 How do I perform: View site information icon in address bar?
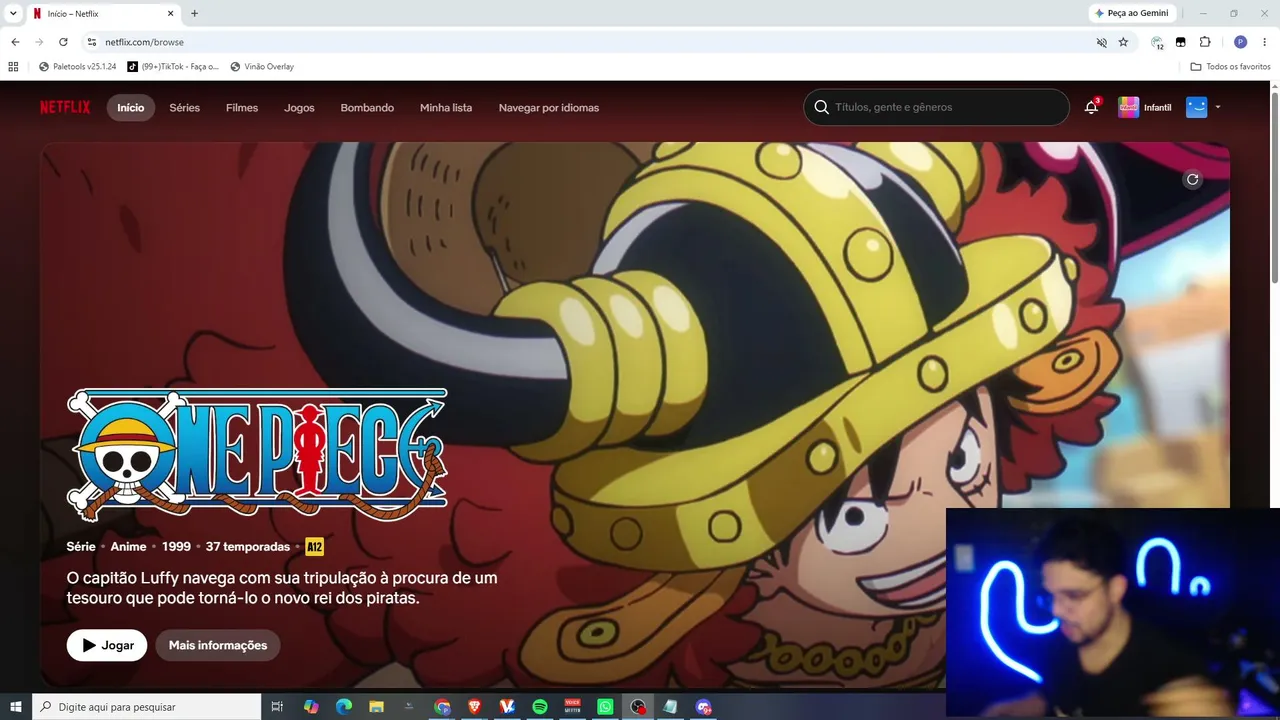[91, 42]
